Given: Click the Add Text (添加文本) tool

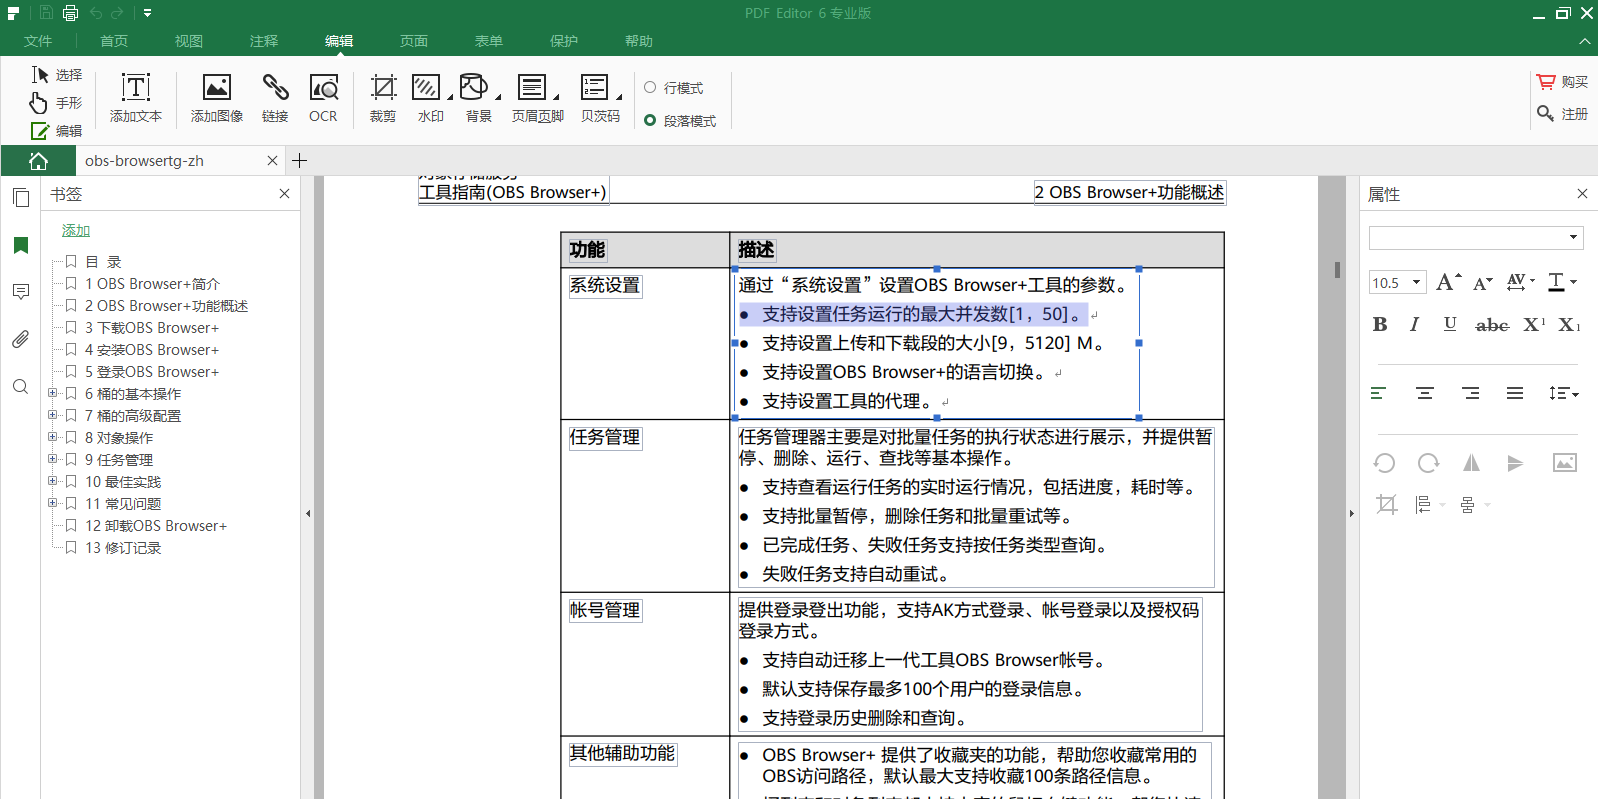Looking at the screenshot, I should pos(135,98).
